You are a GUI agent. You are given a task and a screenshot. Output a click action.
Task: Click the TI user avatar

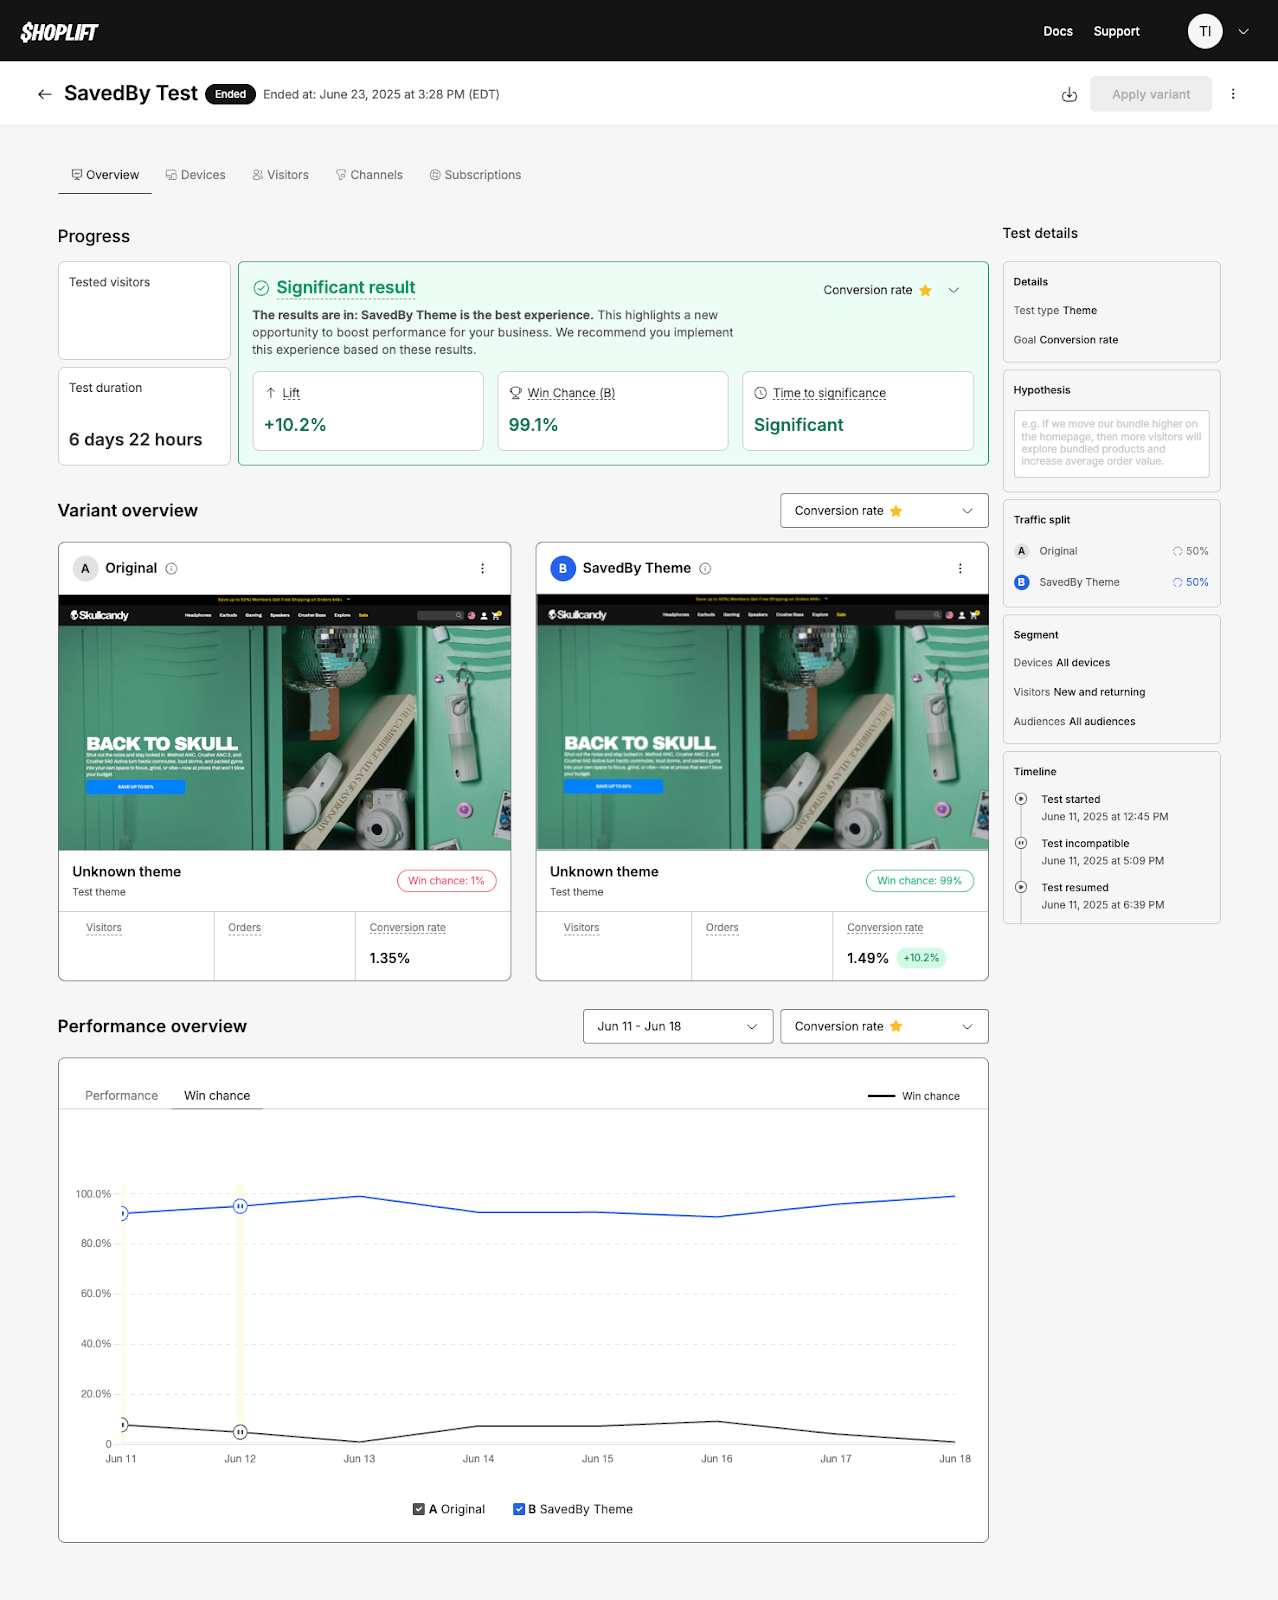[x=1205, y=31]
